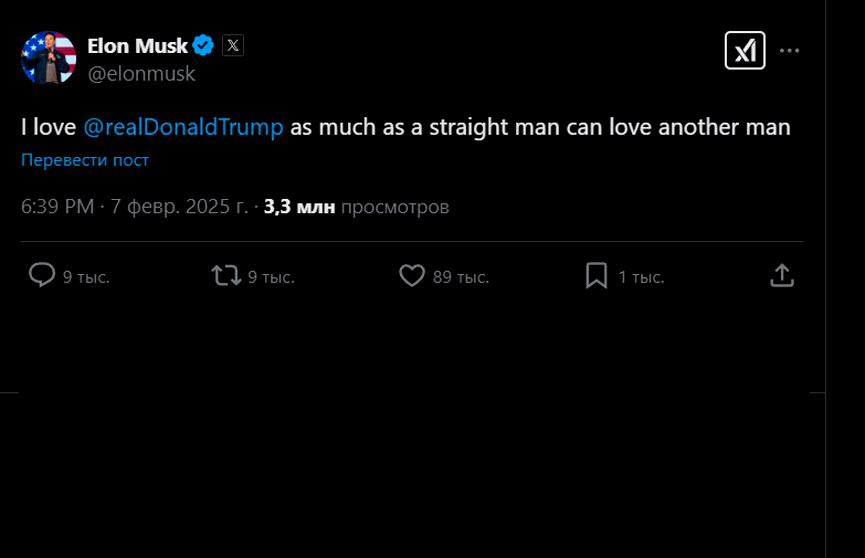Click the Elon Musk display name

(x=137, y=45)
